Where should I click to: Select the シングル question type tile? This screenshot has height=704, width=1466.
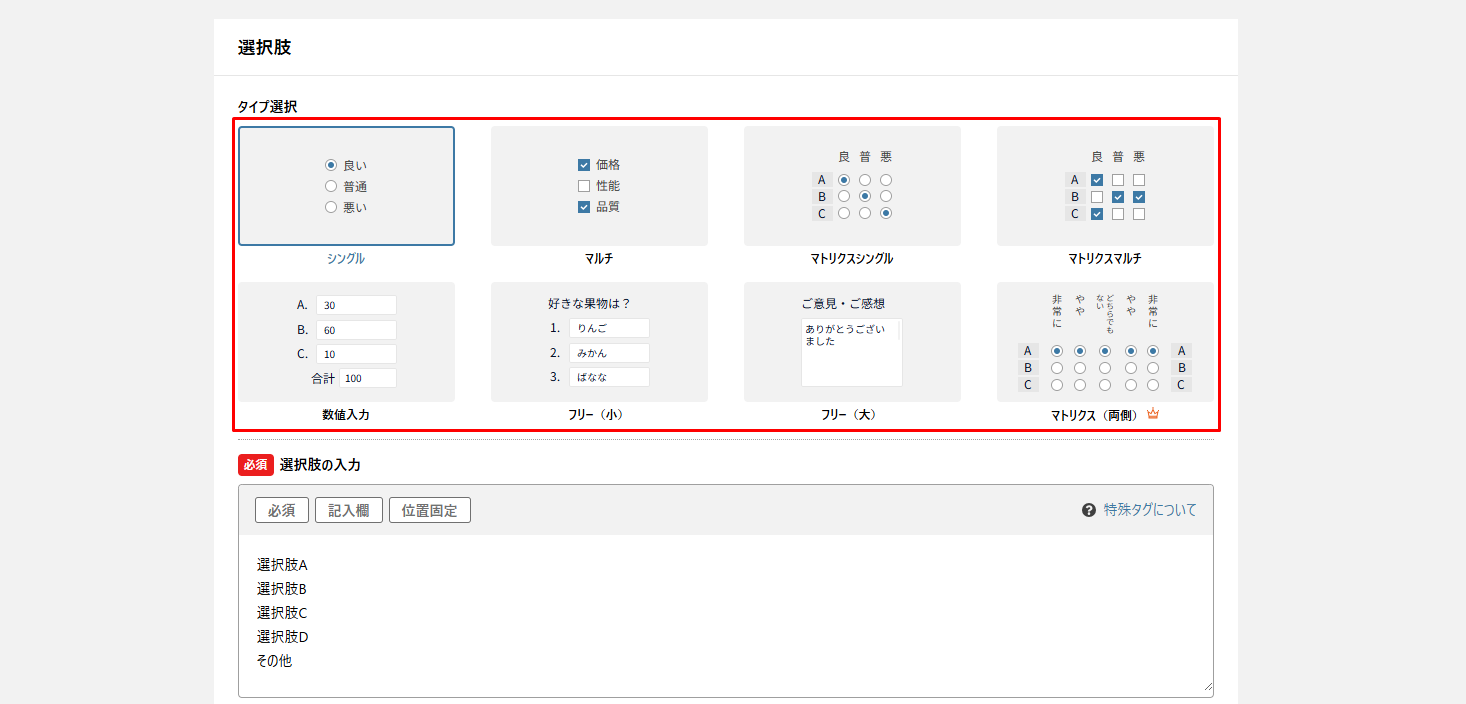[346, 186]
